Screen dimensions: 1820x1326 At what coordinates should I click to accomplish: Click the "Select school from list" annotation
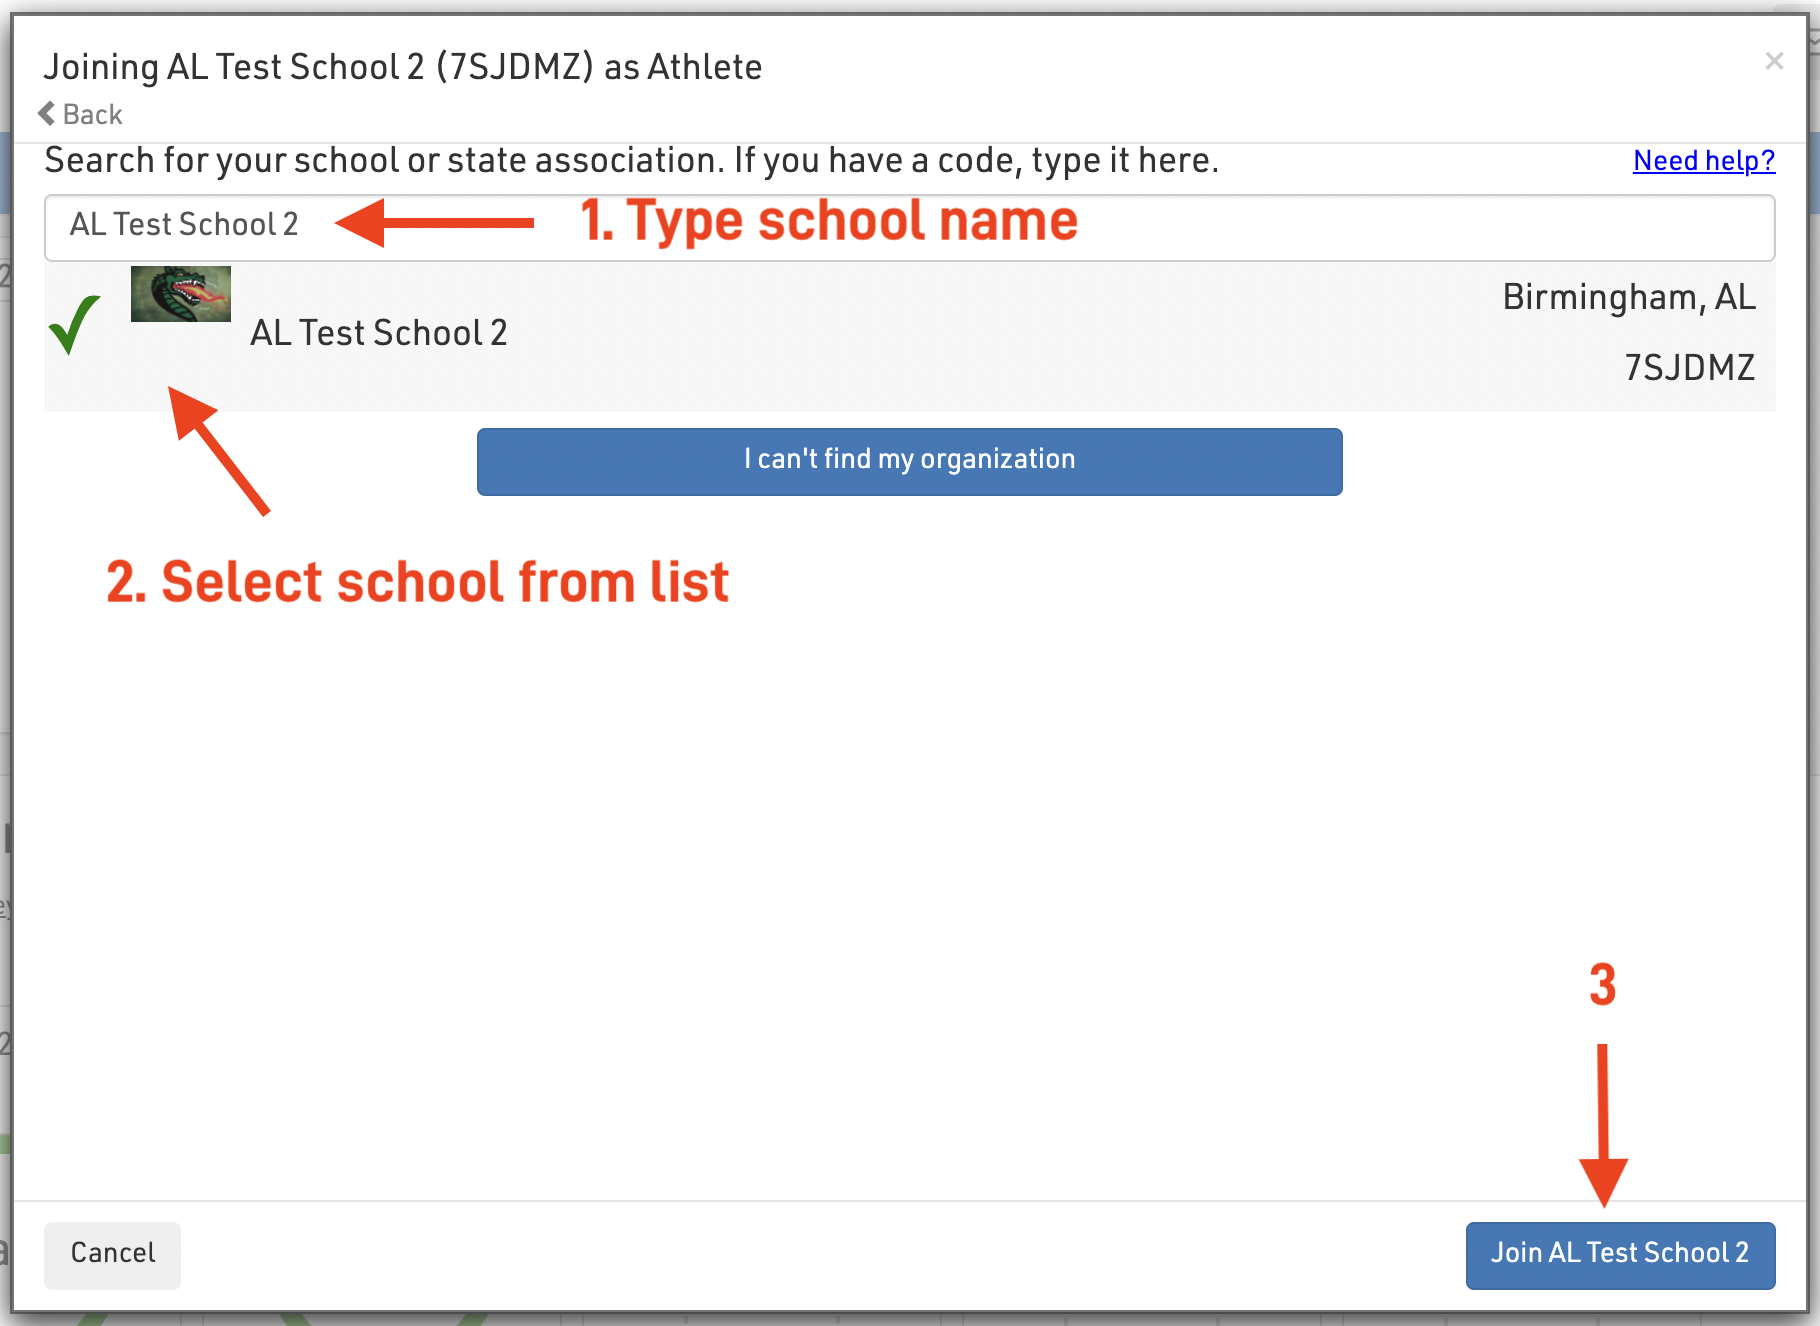pyautogui.click(x=417, y=583)
